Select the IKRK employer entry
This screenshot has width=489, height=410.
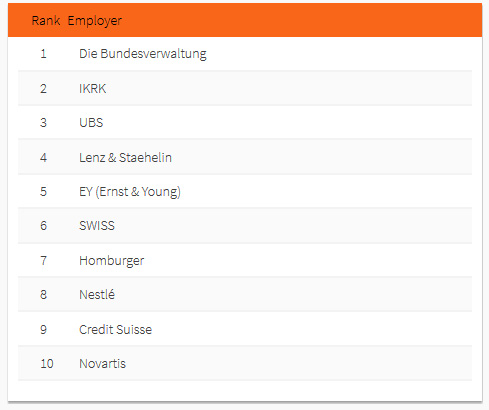pyautogui.click(x=93, y=89)
